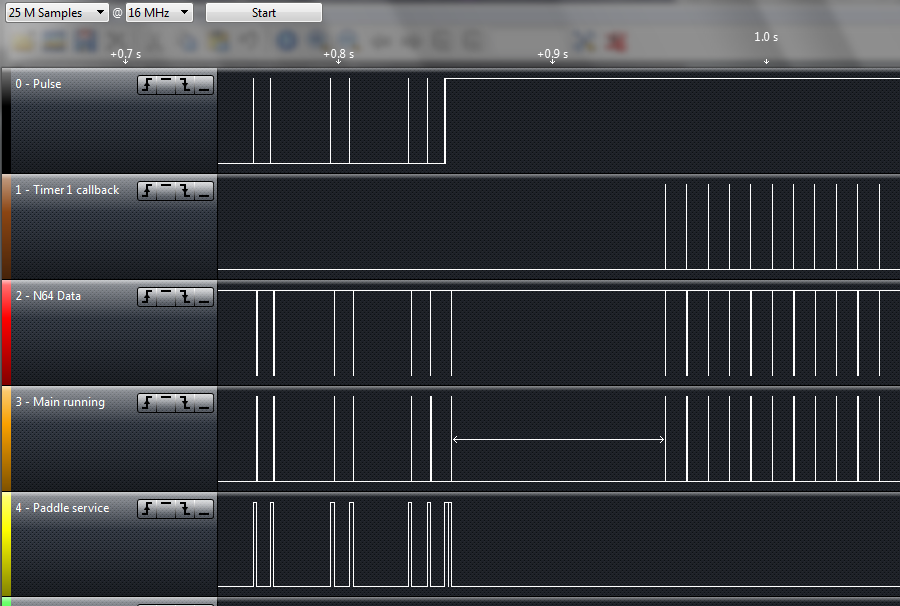Image resolution: width=900 pixels, height=606 pixels.
Task: Click the Start capture button
Action: click(263, 13)
